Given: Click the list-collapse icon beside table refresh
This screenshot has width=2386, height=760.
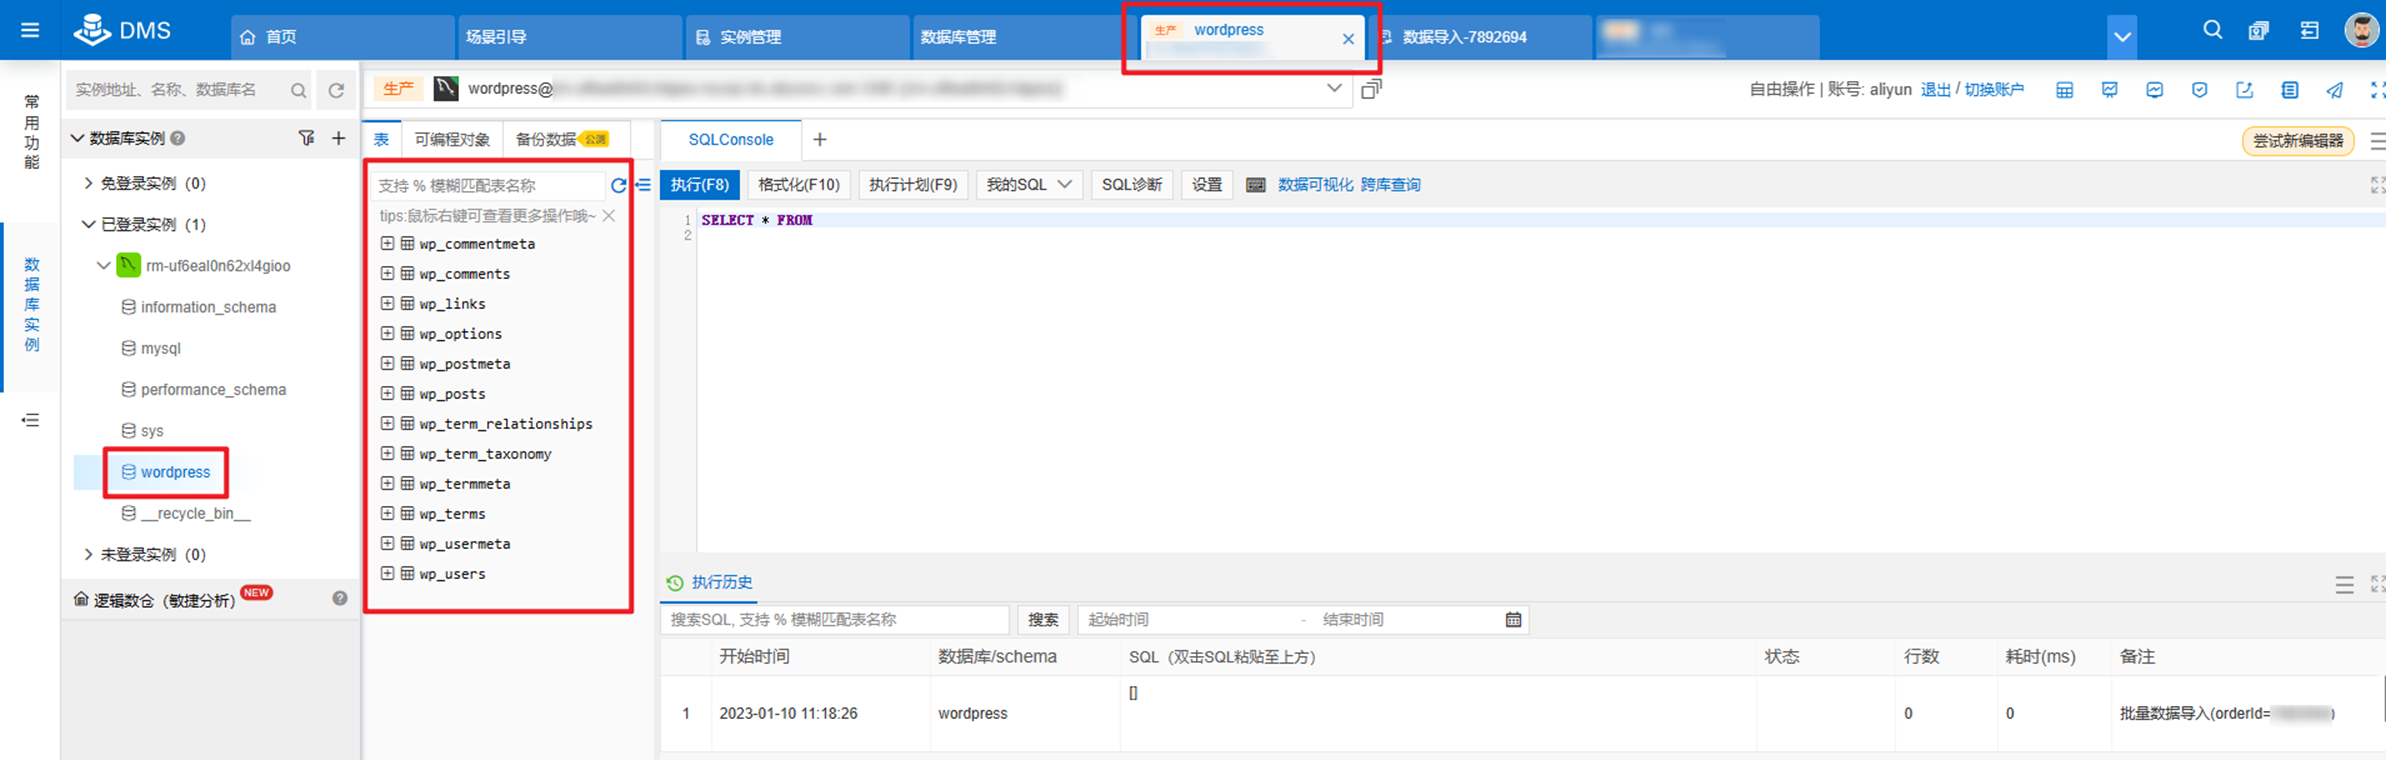Looking at the screenshot, I should click(643, 185).
